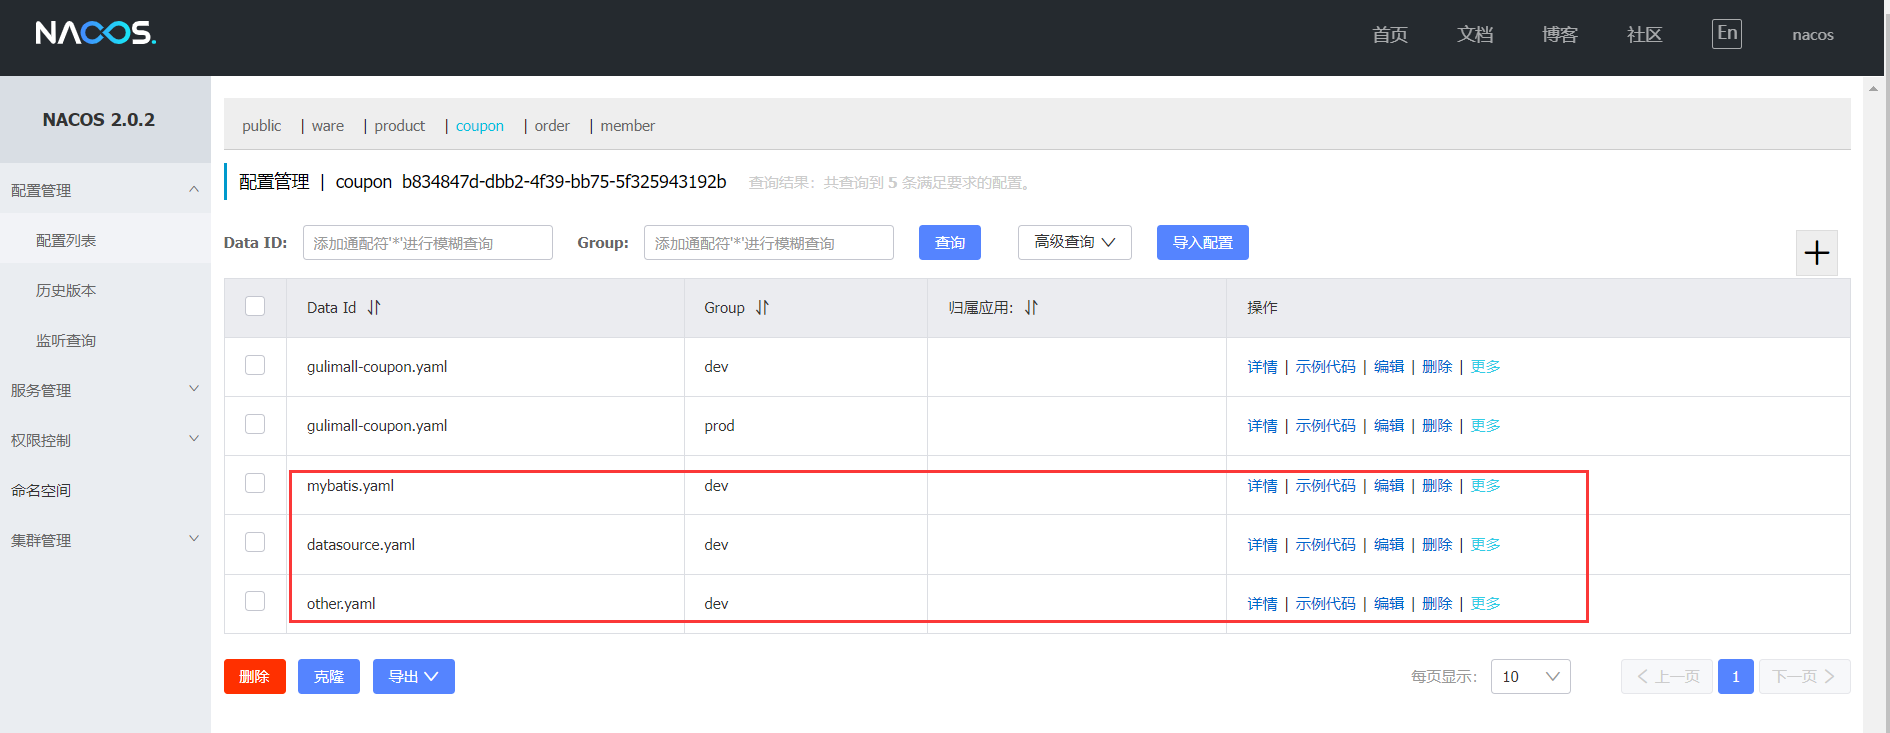This screenshot has width=1890, height=733.
Task: Sort the table by Group column
Action: click(762, 308)
